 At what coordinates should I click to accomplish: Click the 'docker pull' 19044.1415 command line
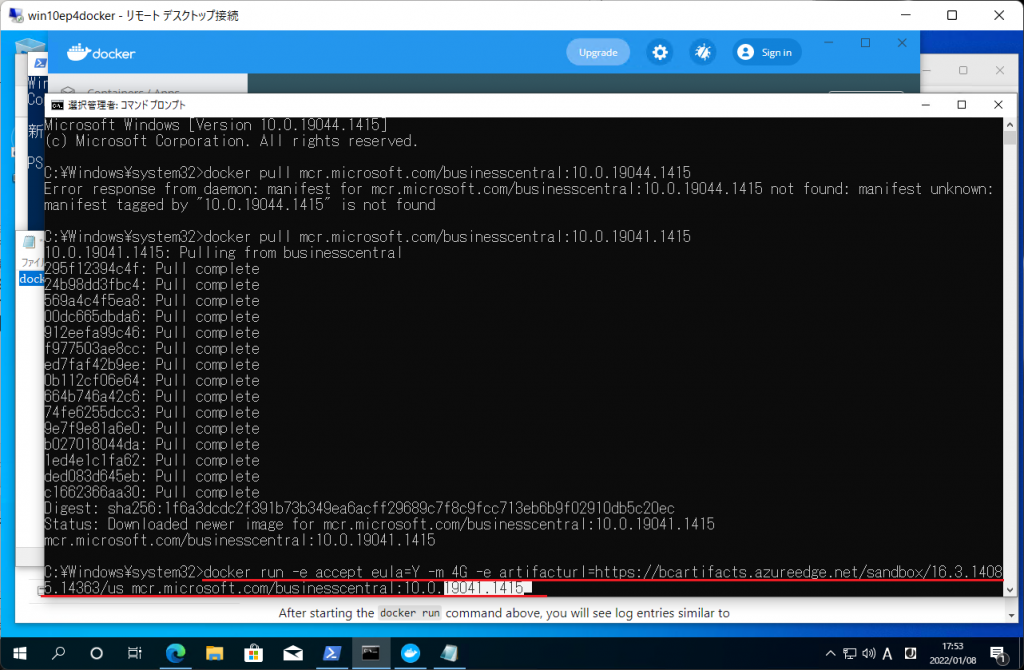[x=367, y=173]
